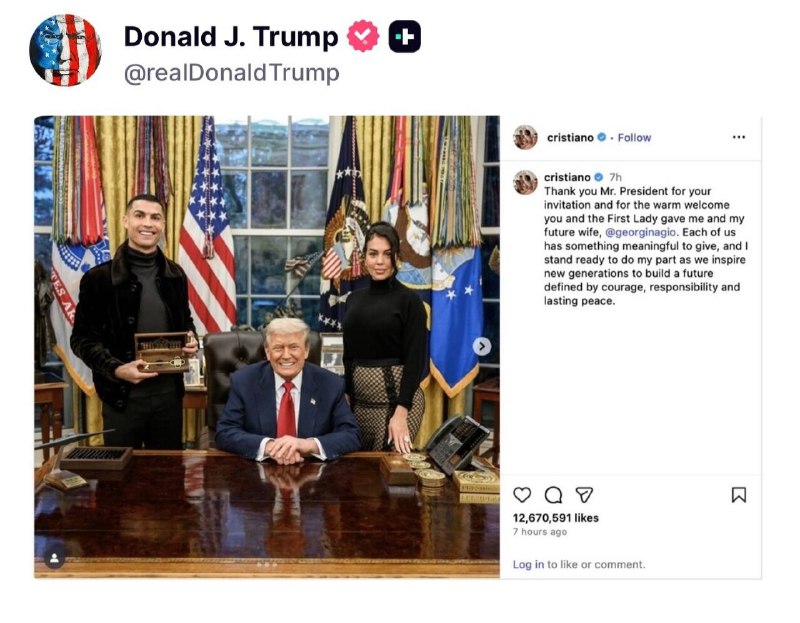This screenshot has height=623, width=800.
Task: Open cristiano avatar in post header
Action: point(525,137)
